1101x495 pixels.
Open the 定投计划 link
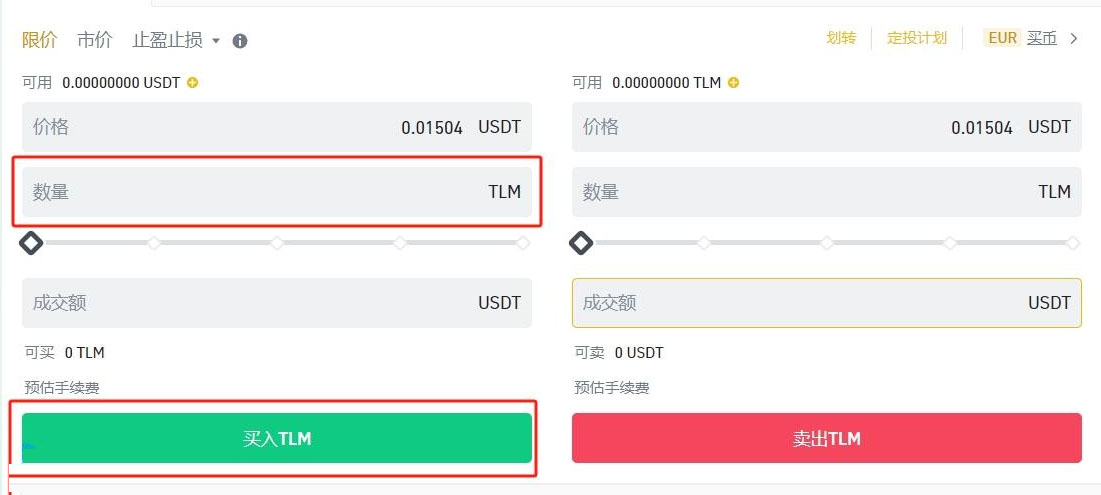tap(916, 38)
